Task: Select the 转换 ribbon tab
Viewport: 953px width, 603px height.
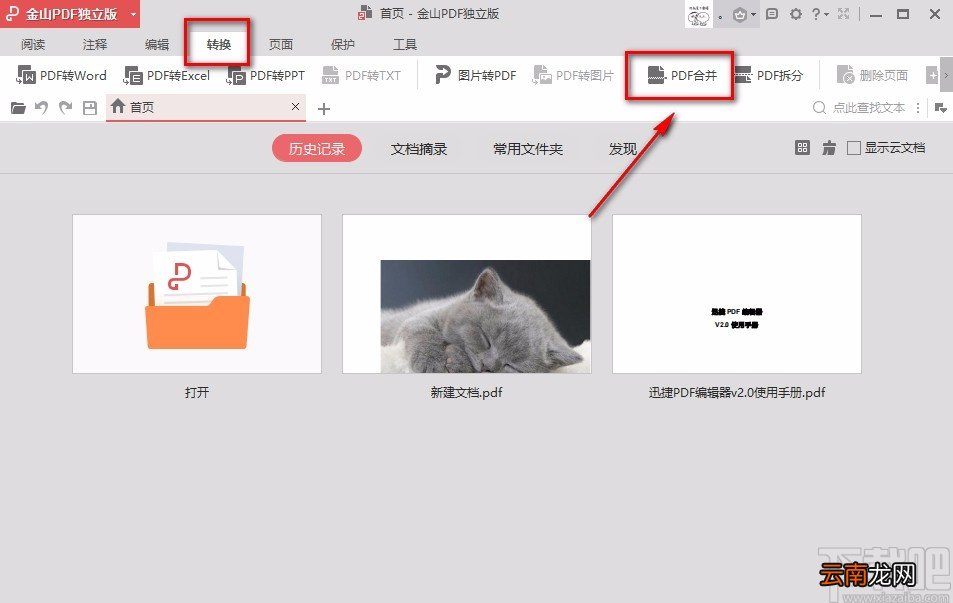Action: click(x=219, y=44)
